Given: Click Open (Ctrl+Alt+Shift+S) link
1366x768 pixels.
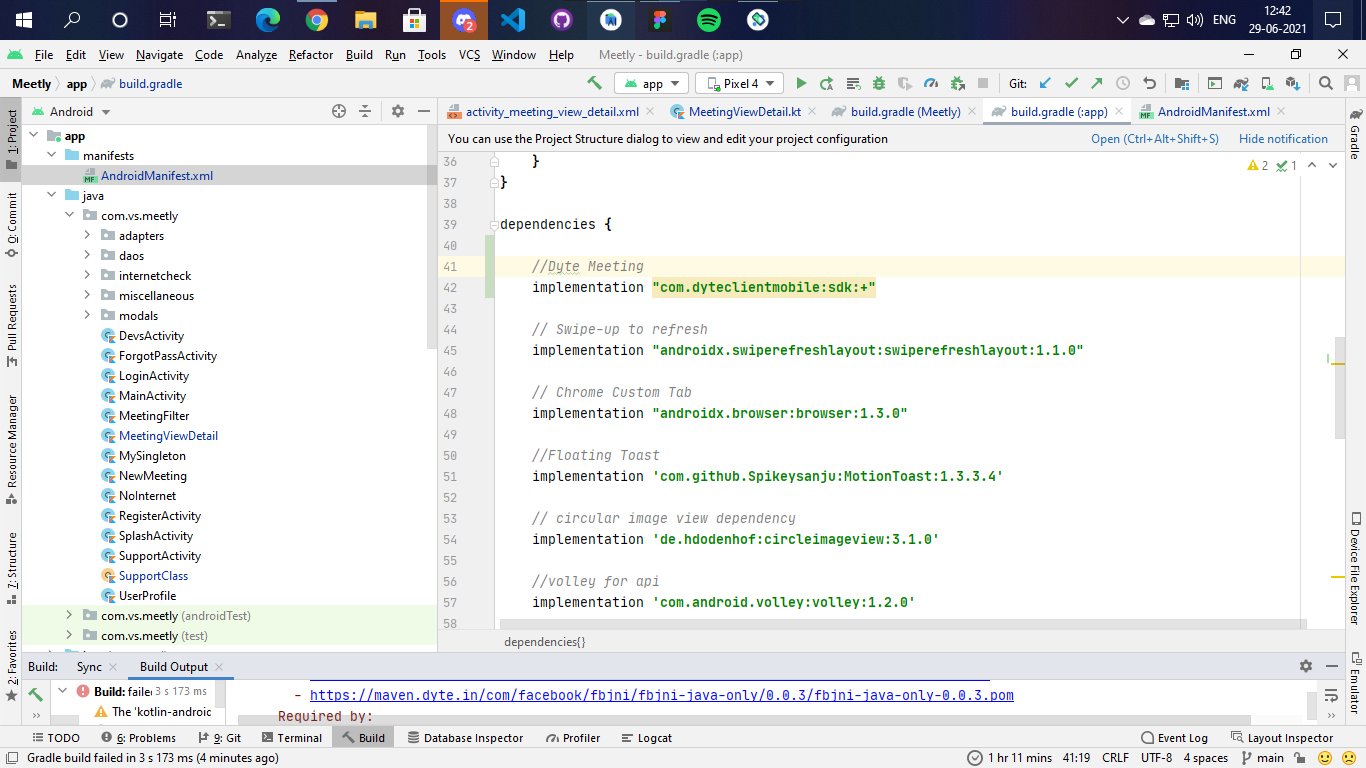Looking at the screenshot, I should point(1155,139).
